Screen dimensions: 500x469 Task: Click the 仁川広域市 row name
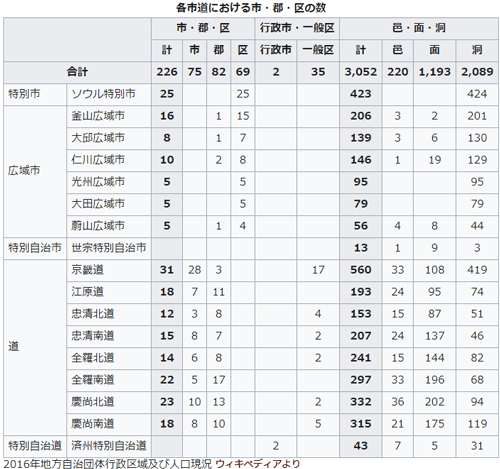click(98, 160)
